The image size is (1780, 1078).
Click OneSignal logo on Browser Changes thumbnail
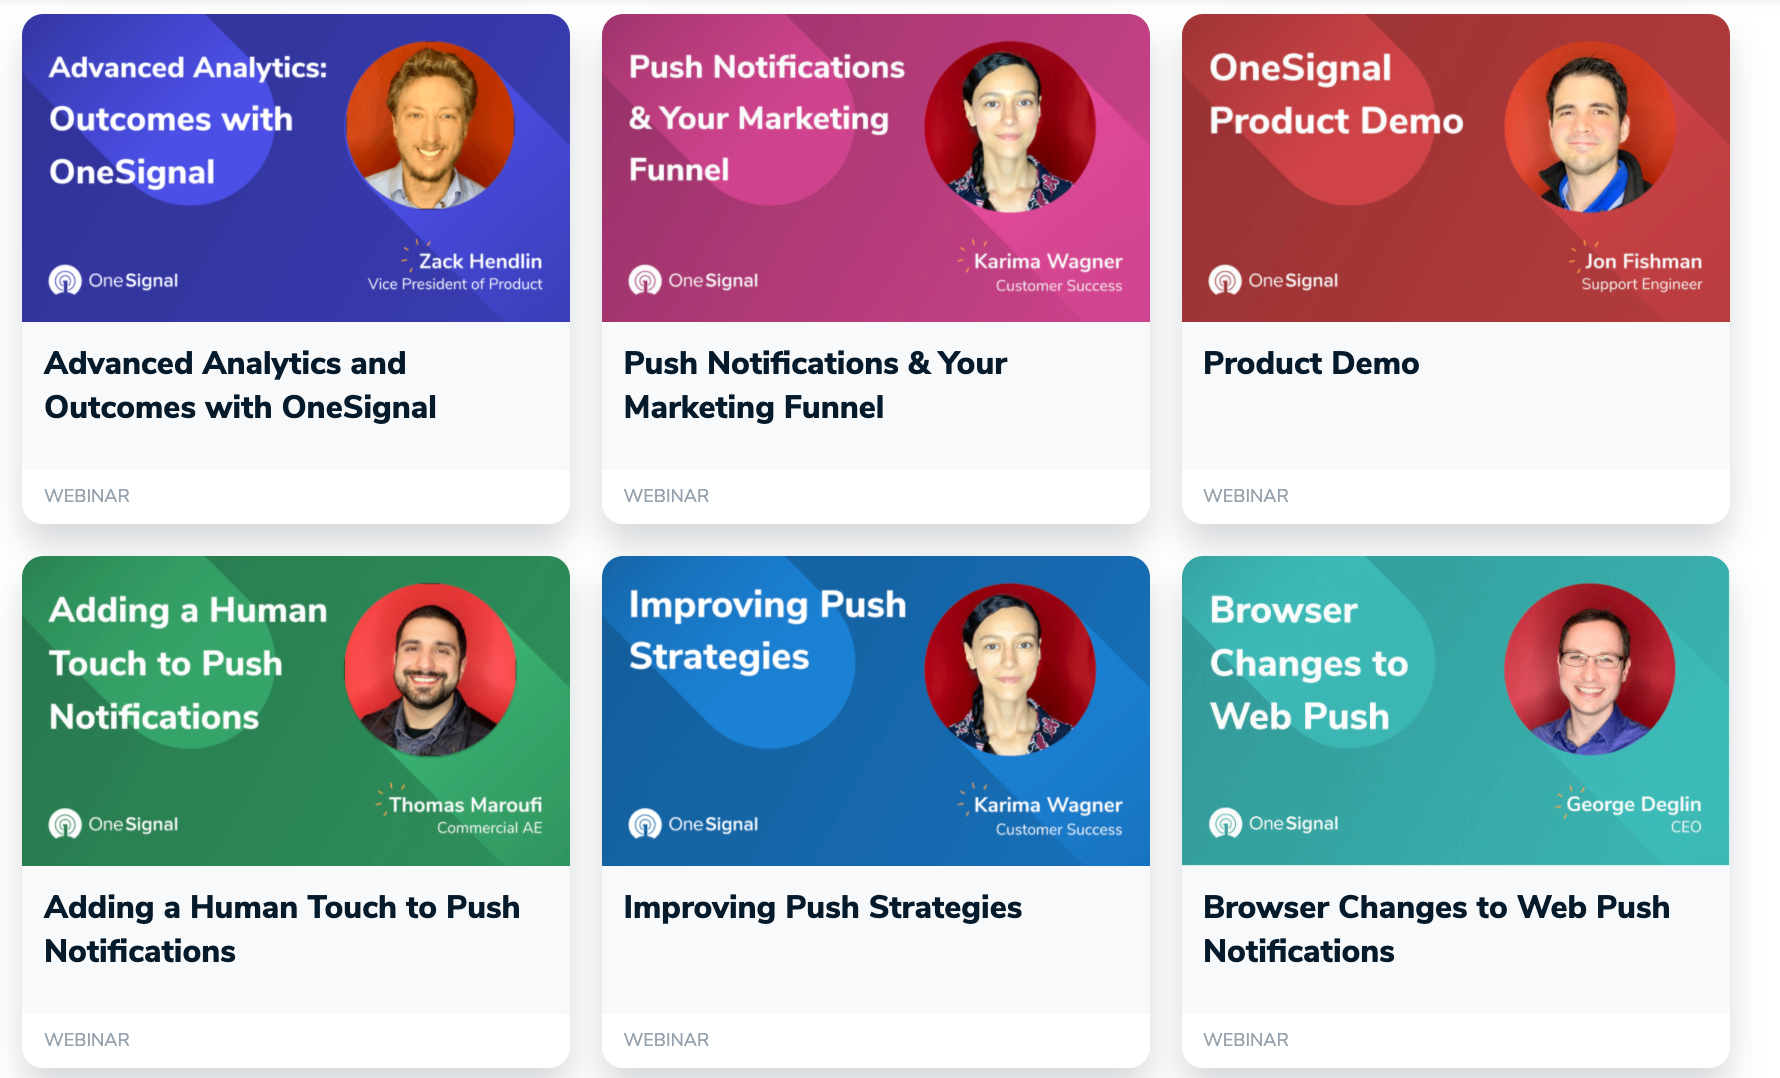coord(1273,823)
